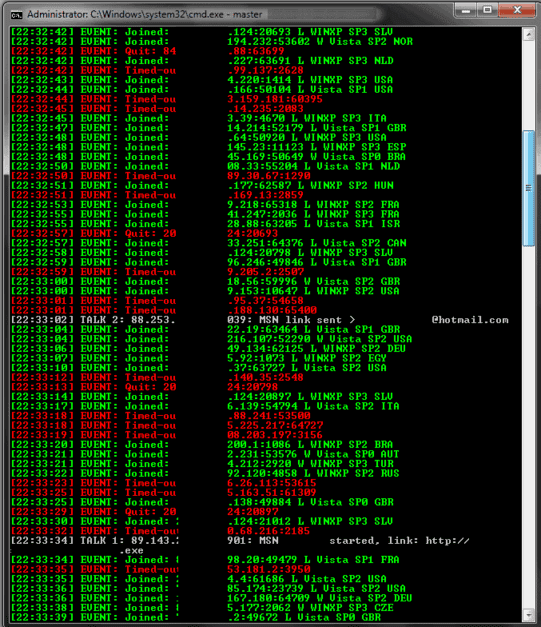The height and width of the screenshot is (627, 541).
Task: Select the red address "3.159.181:60395"
Action: (x=275, y=99)
